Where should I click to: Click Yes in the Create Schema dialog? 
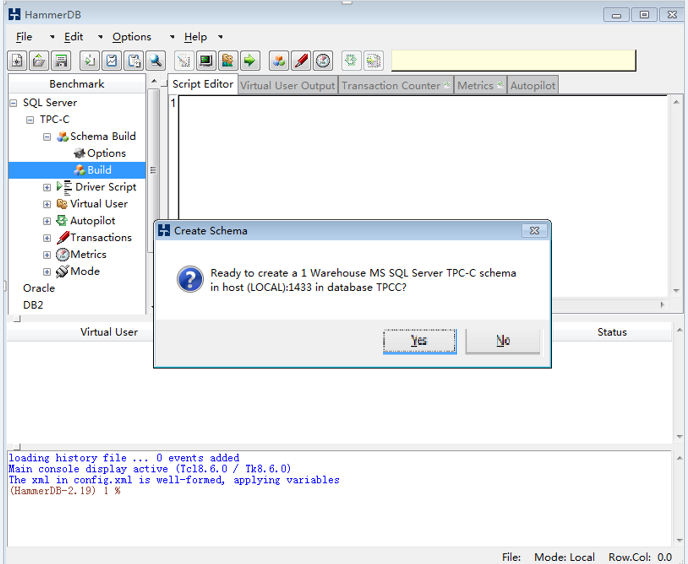(419, 341)
